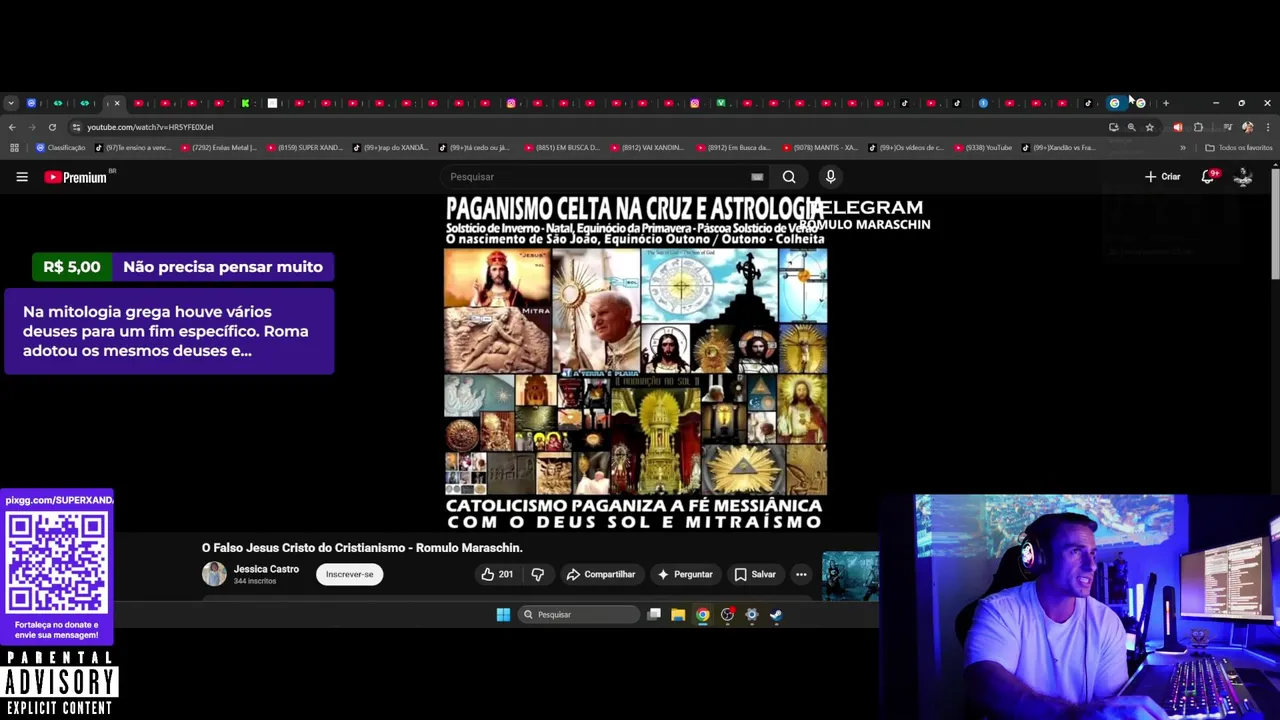Run search with the magnifier button

coord(789,177)
